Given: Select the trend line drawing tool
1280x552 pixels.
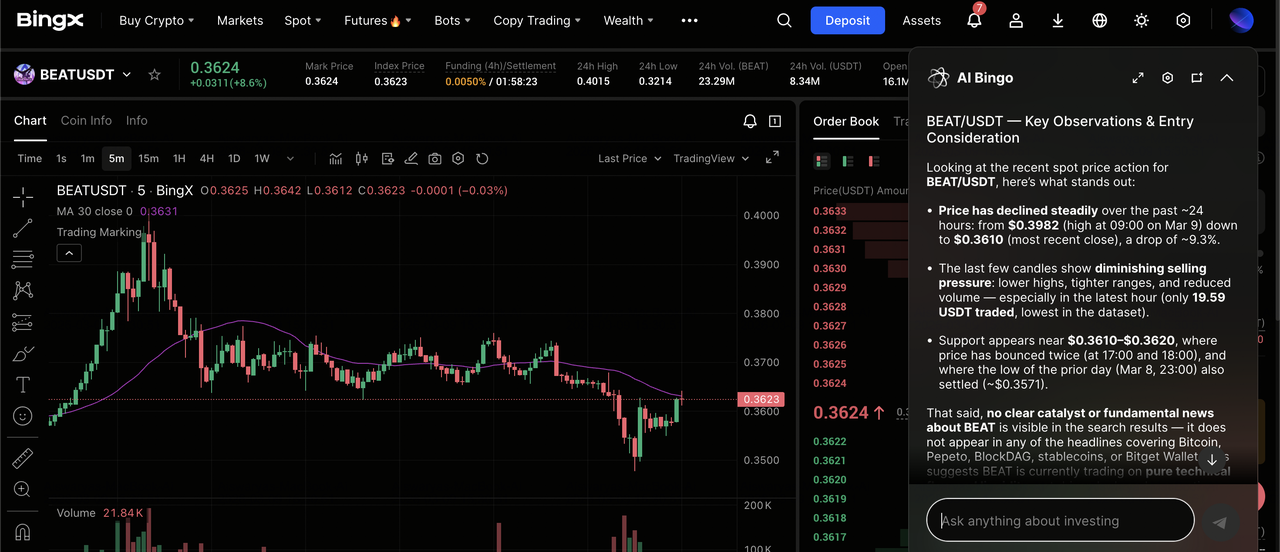Looking at the screenshot, I should (x=22, y=229).
